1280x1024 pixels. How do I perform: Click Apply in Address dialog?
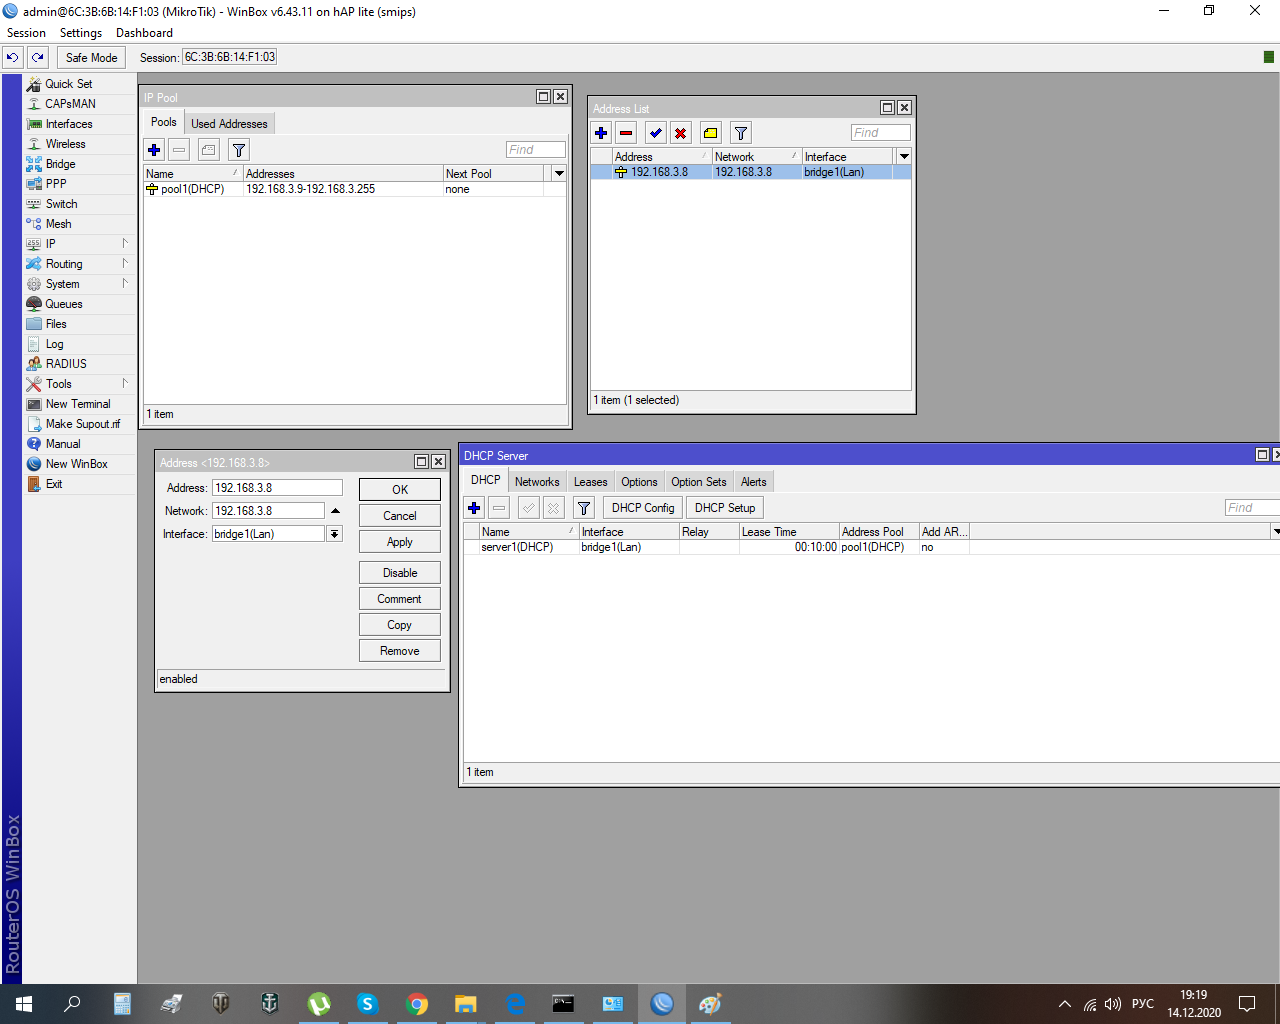tap(400, 542)
